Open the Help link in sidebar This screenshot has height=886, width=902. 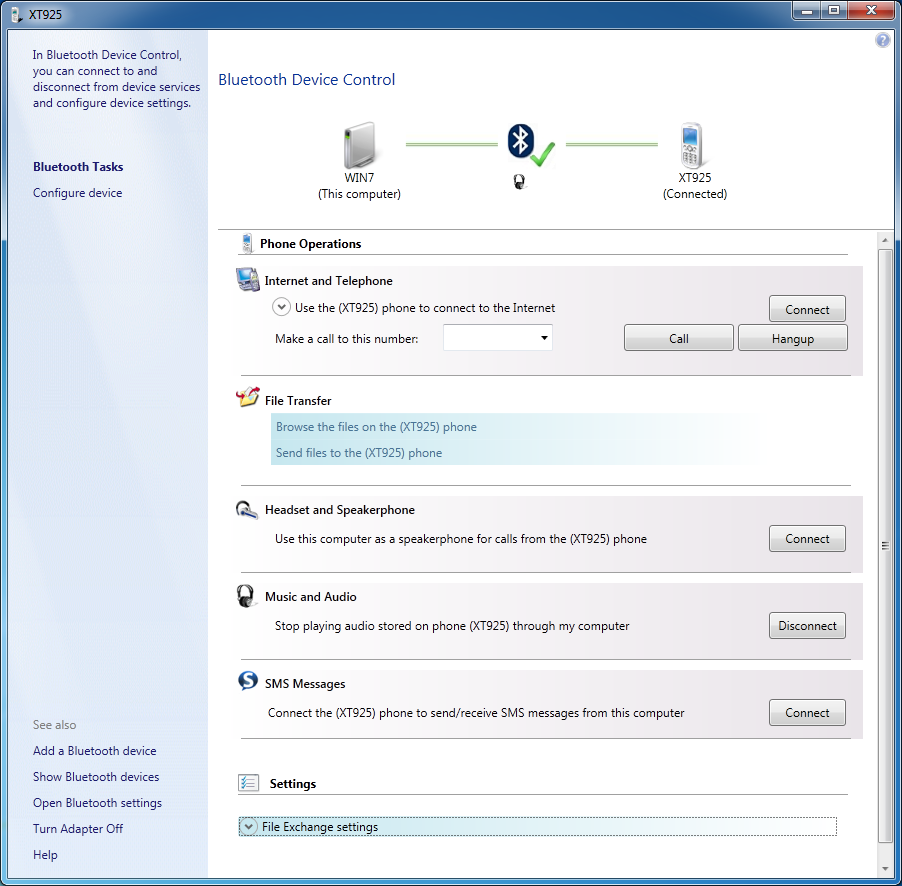(45, 854)
